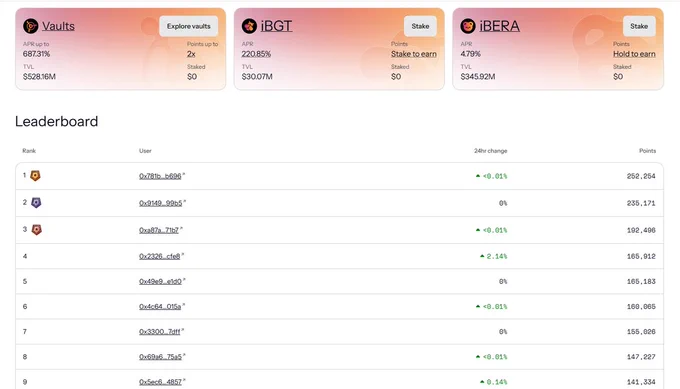
Task: Click the green up arrow beside 2.14%
Action: click(482, 256)
